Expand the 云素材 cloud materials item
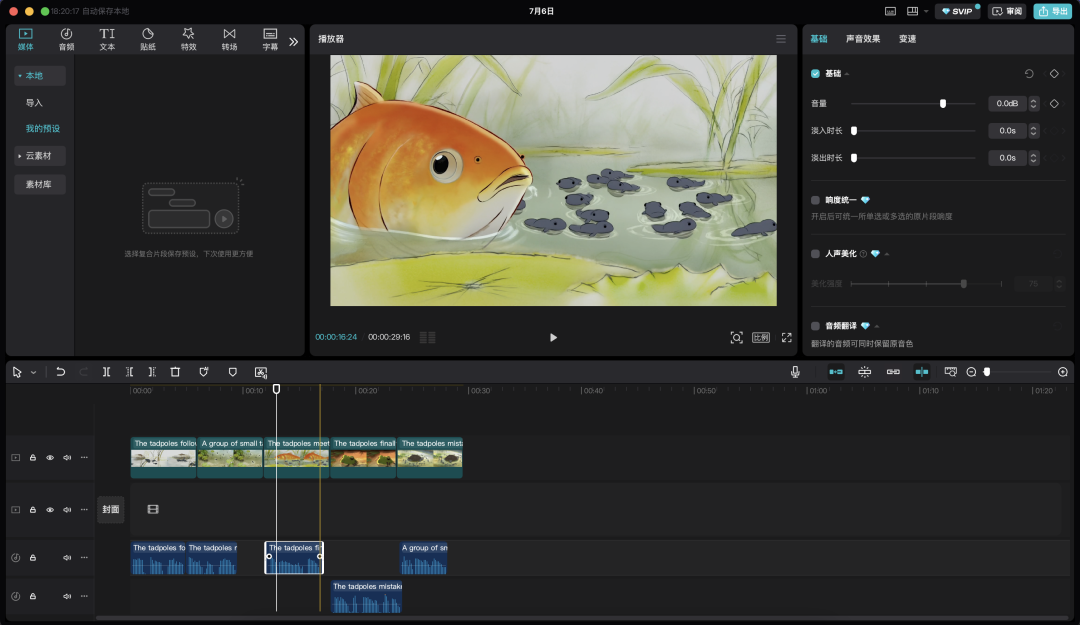This screenshot has width=1080, height=625. [x=39, y=156]
